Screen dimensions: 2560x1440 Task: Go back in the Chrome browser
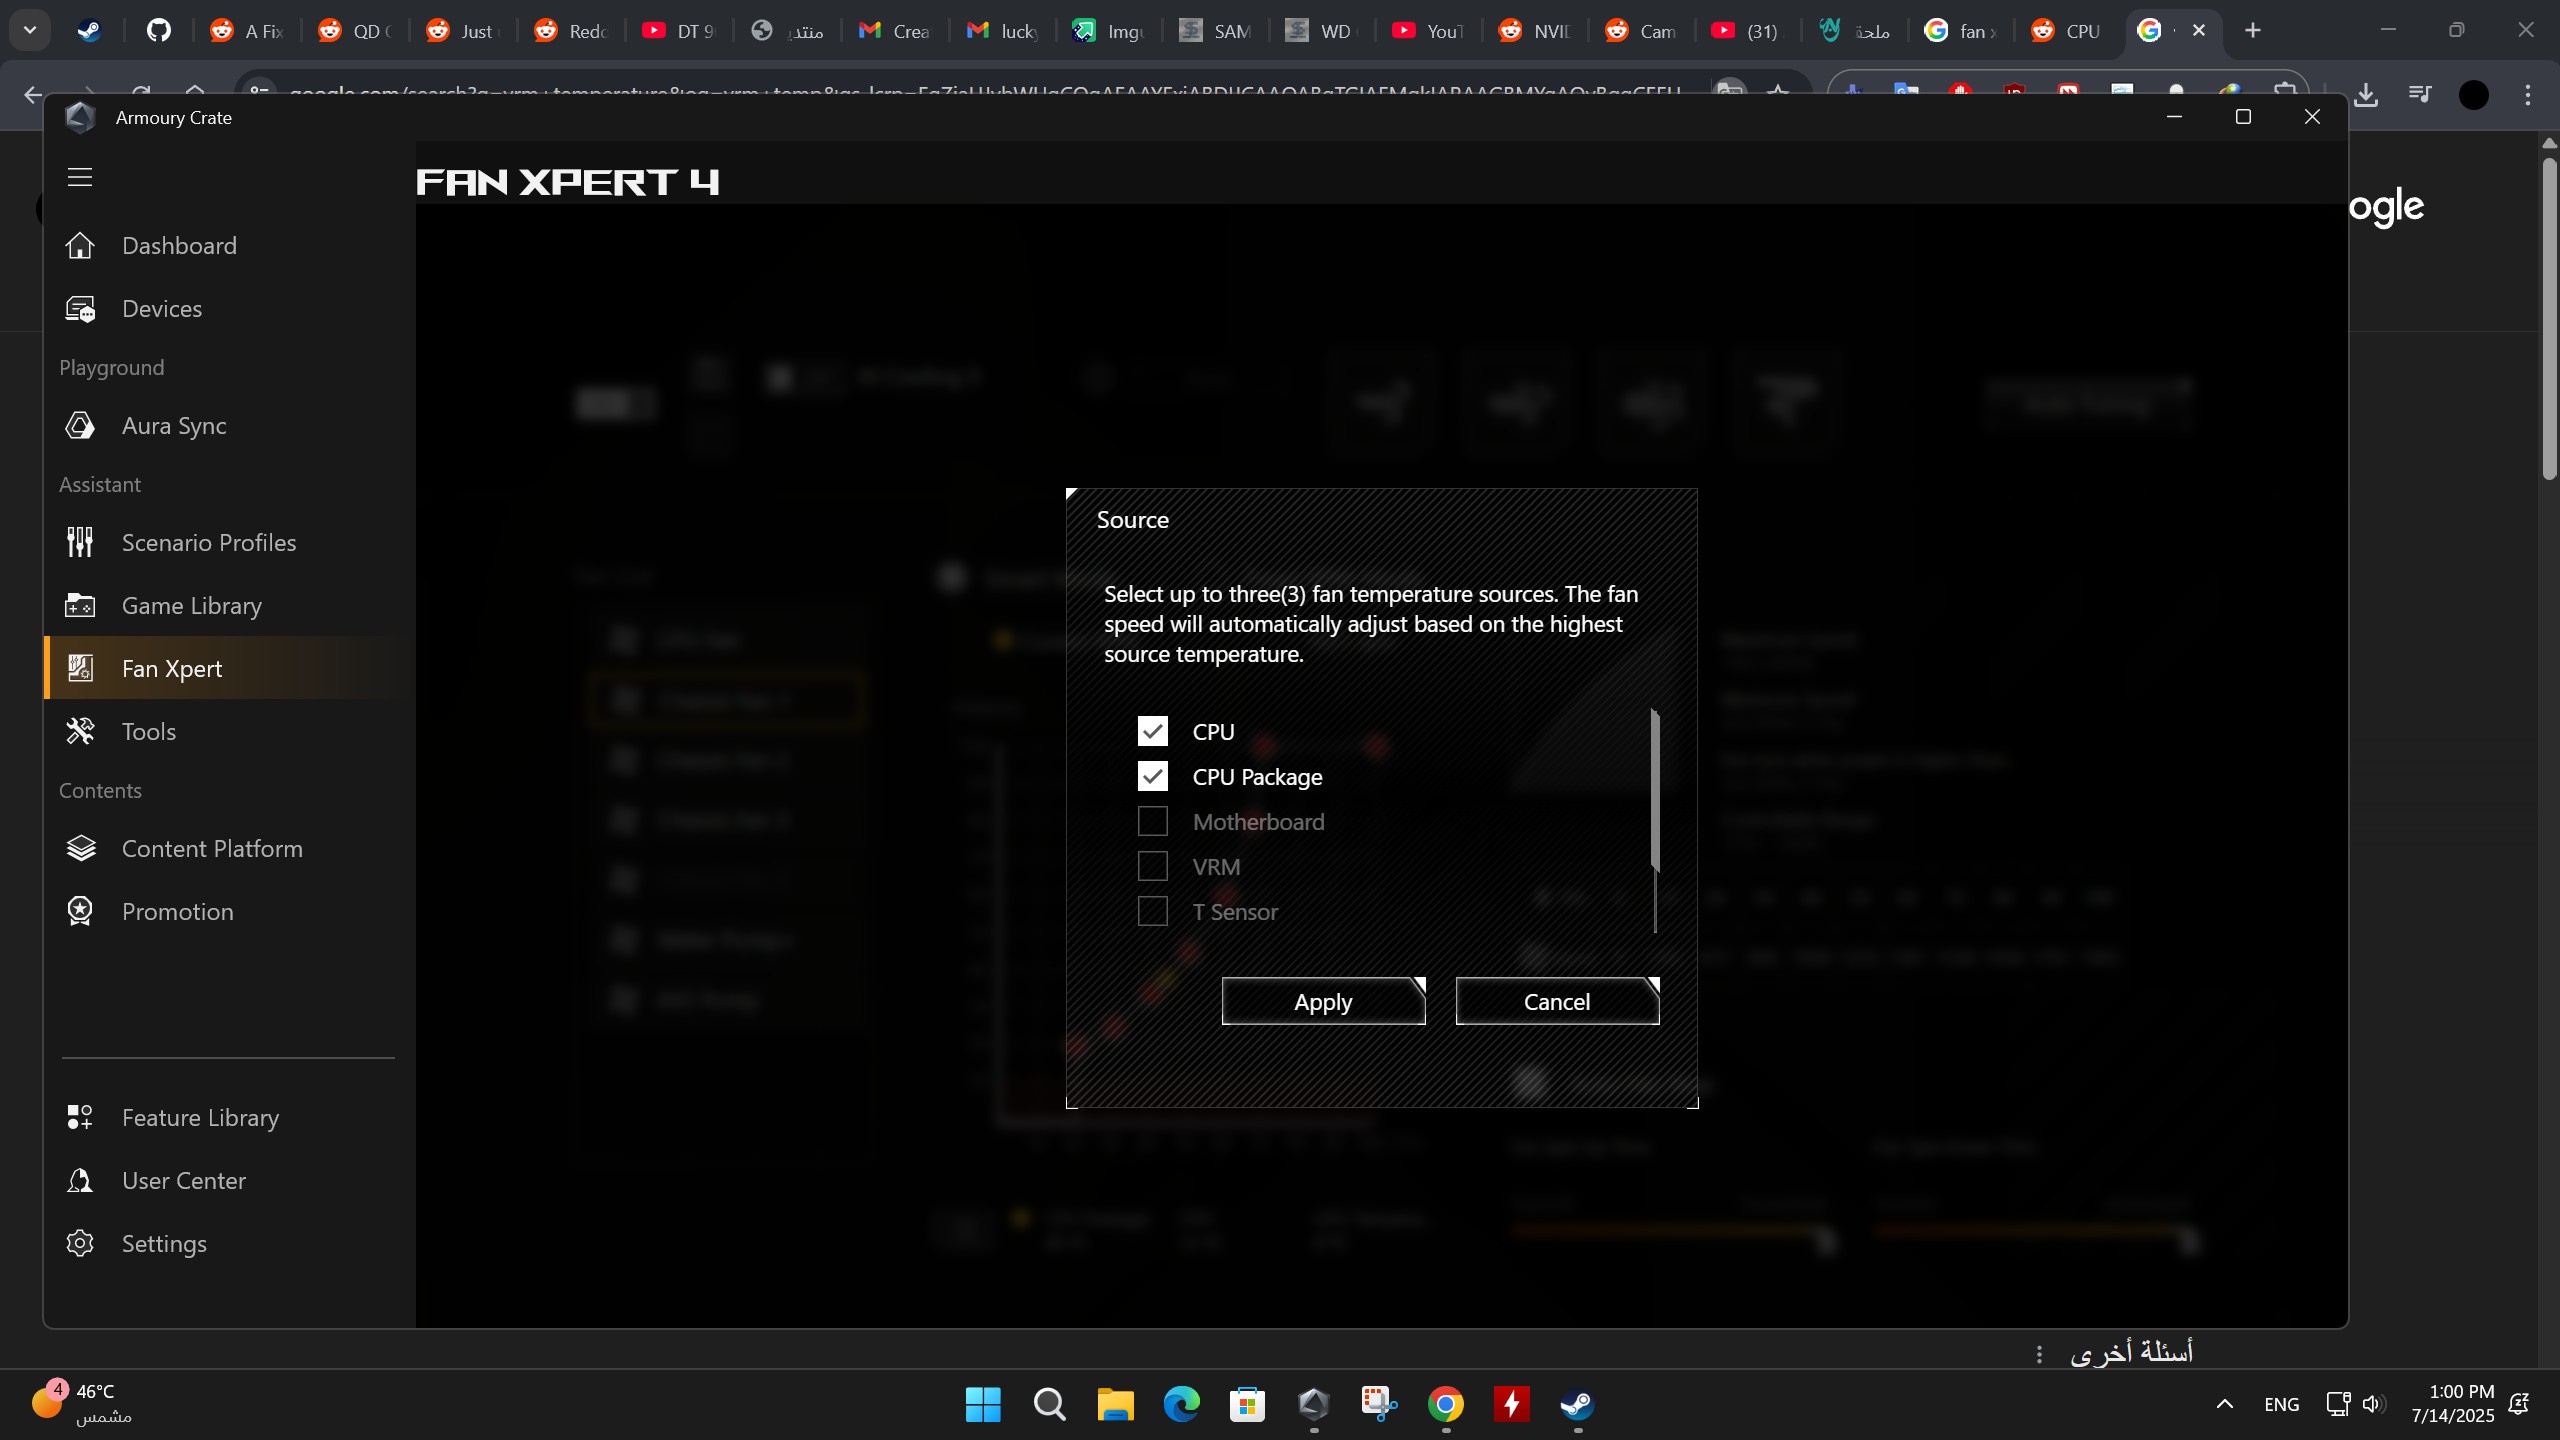(33, 94)
